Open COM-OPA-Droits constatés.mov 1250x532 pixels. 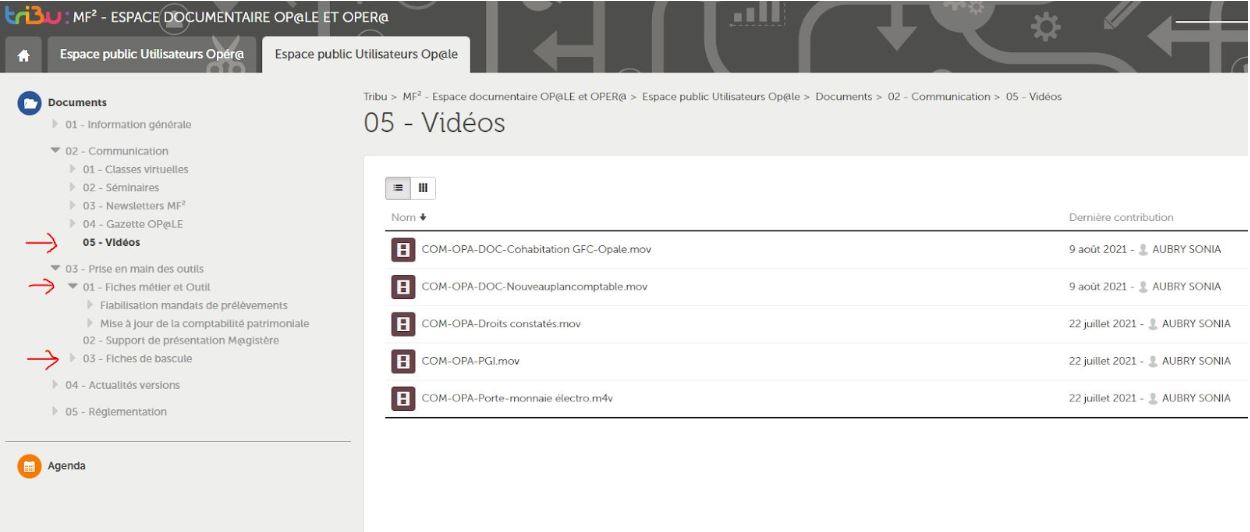[501, 324]
